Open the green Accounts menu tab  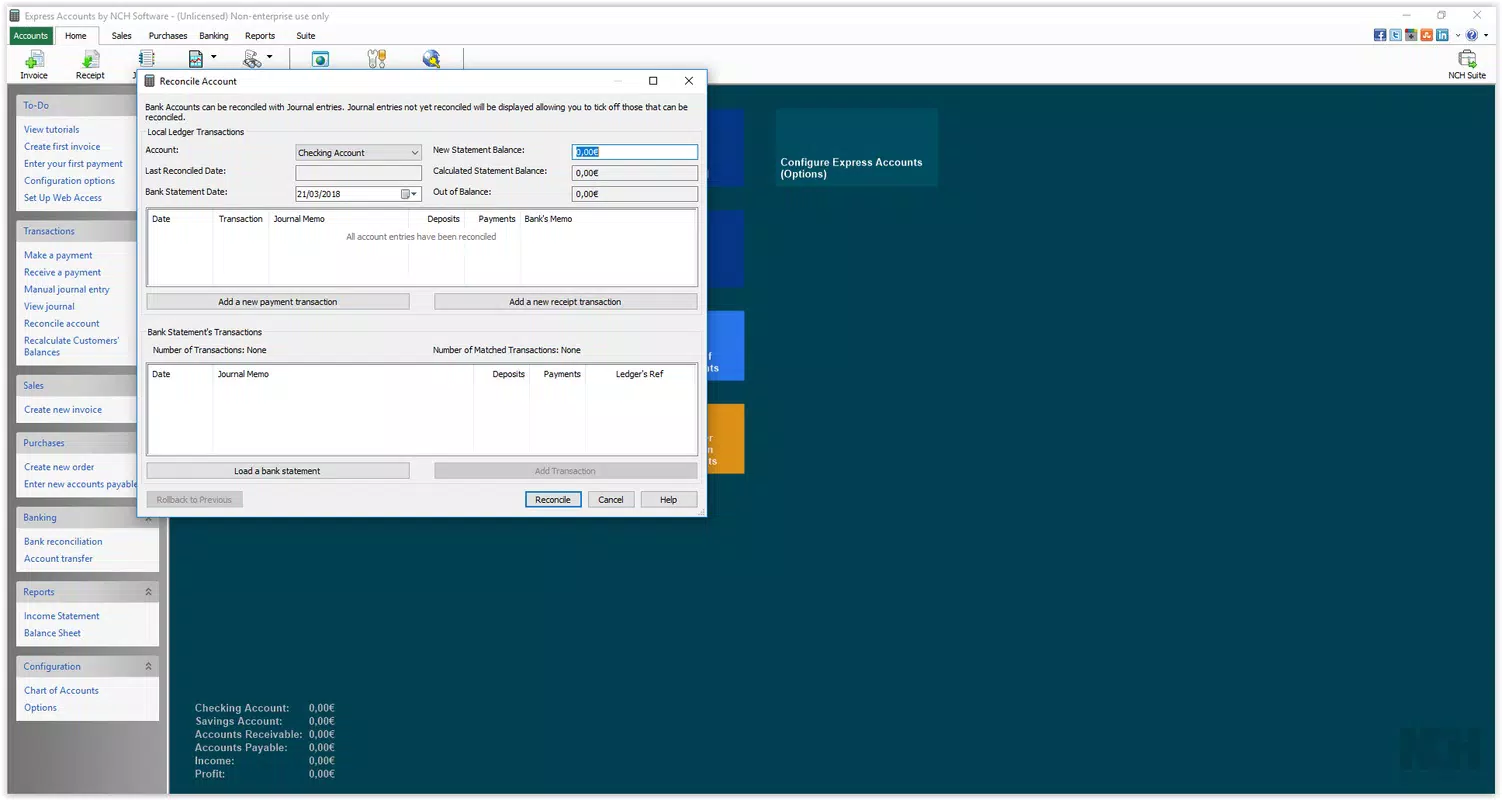[31, 36]
